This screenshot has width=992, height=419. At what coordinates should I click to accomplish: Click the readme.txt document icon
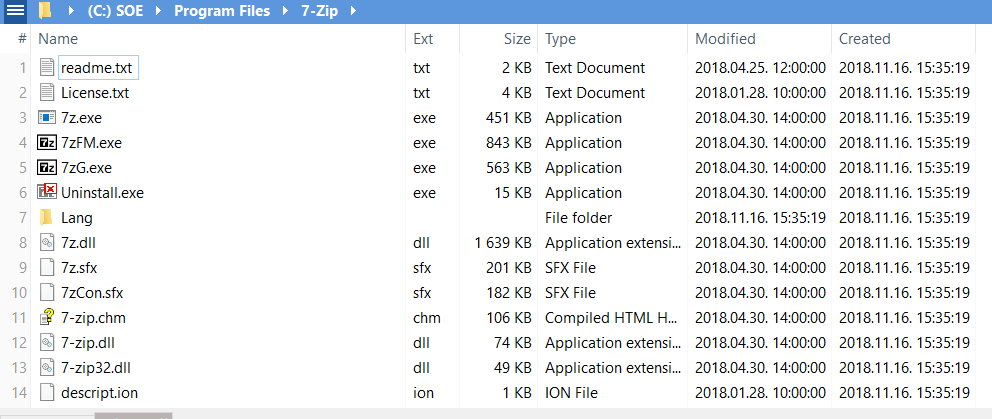coord(47,68)
